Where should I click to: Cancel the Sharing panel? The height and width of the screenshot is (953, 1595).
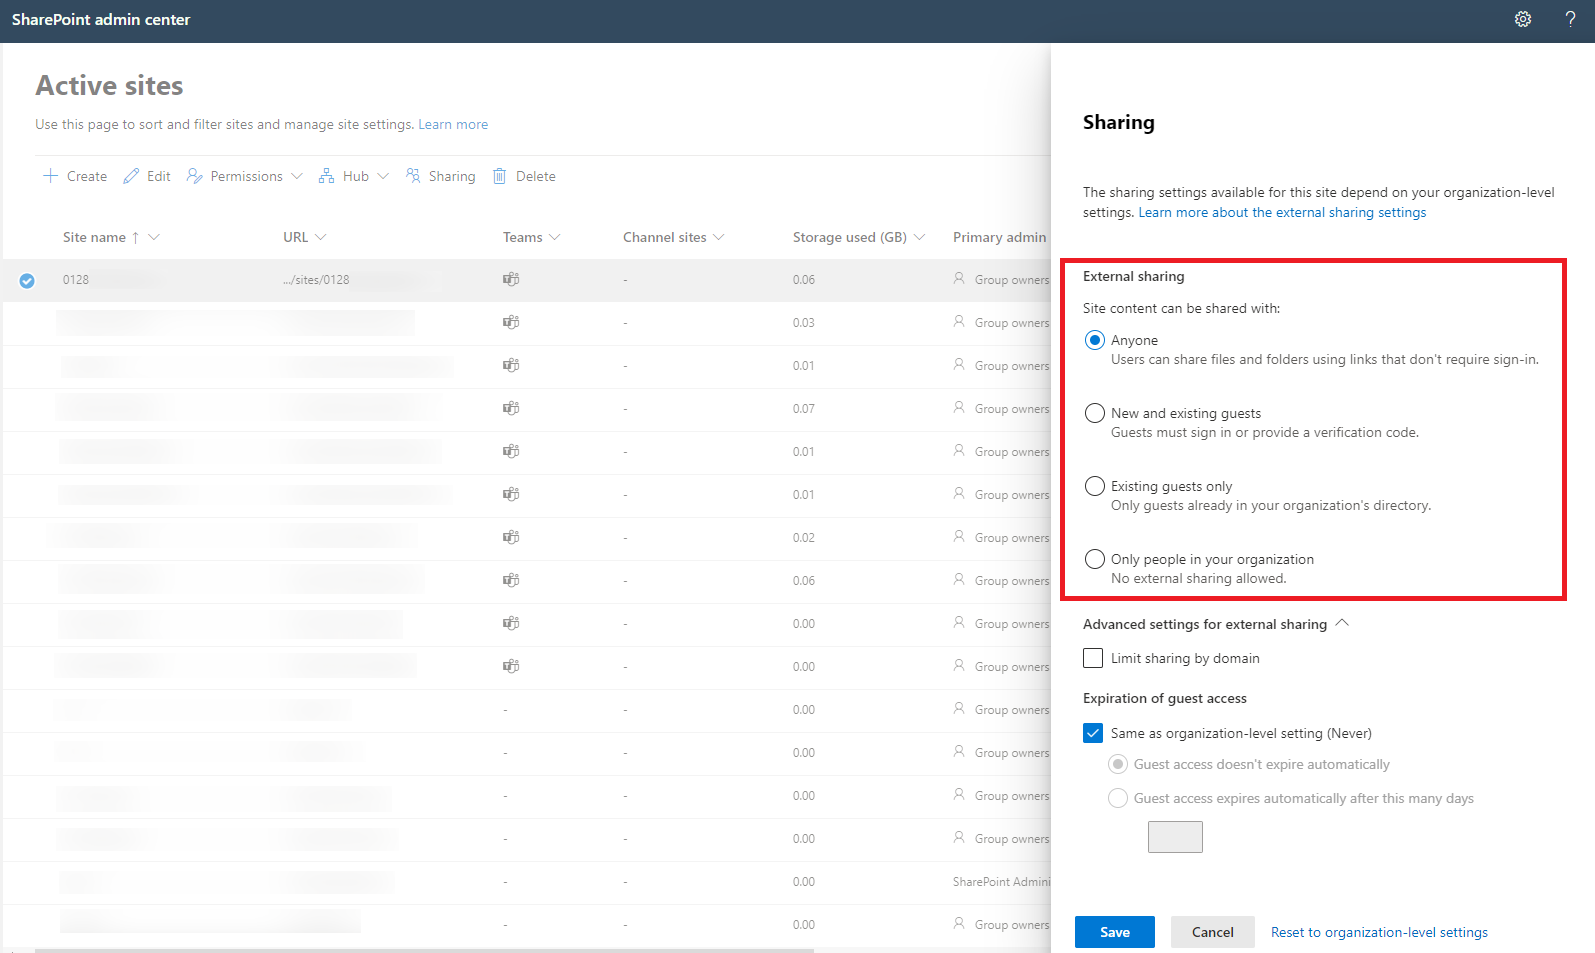coord(1213,932)
